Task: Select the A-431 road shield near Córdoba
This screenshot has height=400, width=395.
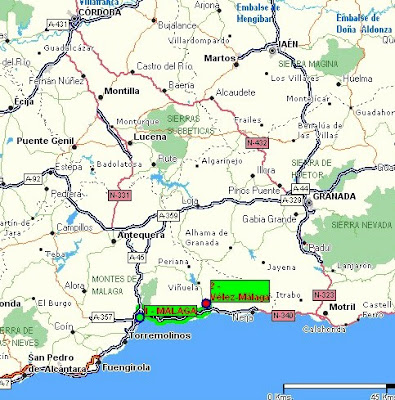Action: [58, 24]
